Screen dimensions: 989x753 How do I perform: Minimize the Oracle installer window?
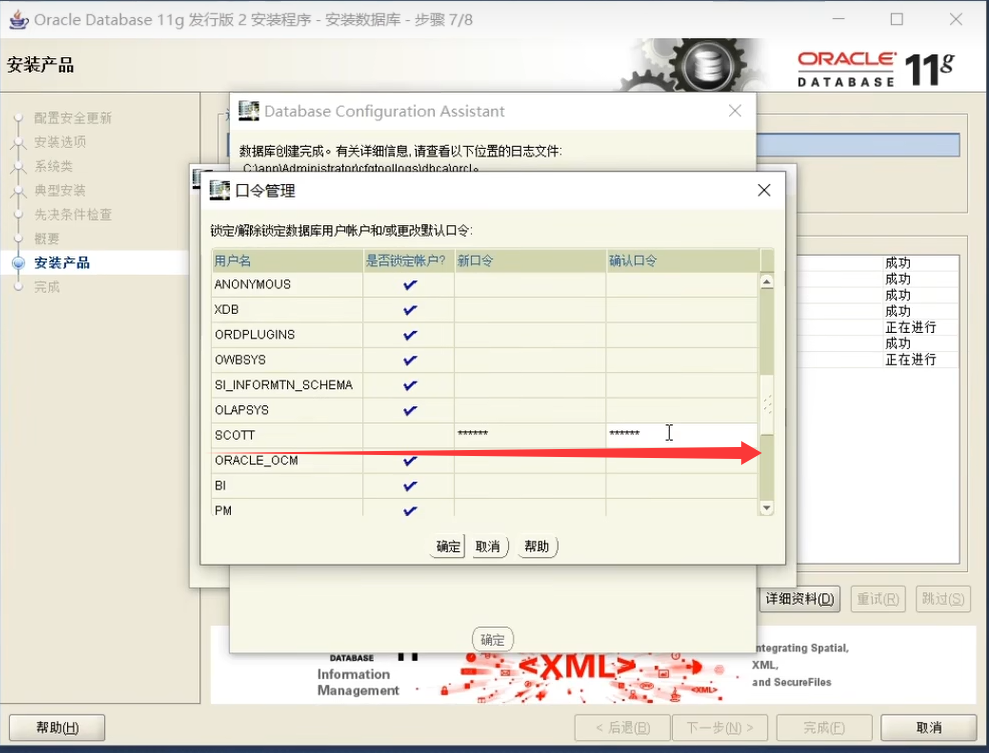tap(838, 20)
